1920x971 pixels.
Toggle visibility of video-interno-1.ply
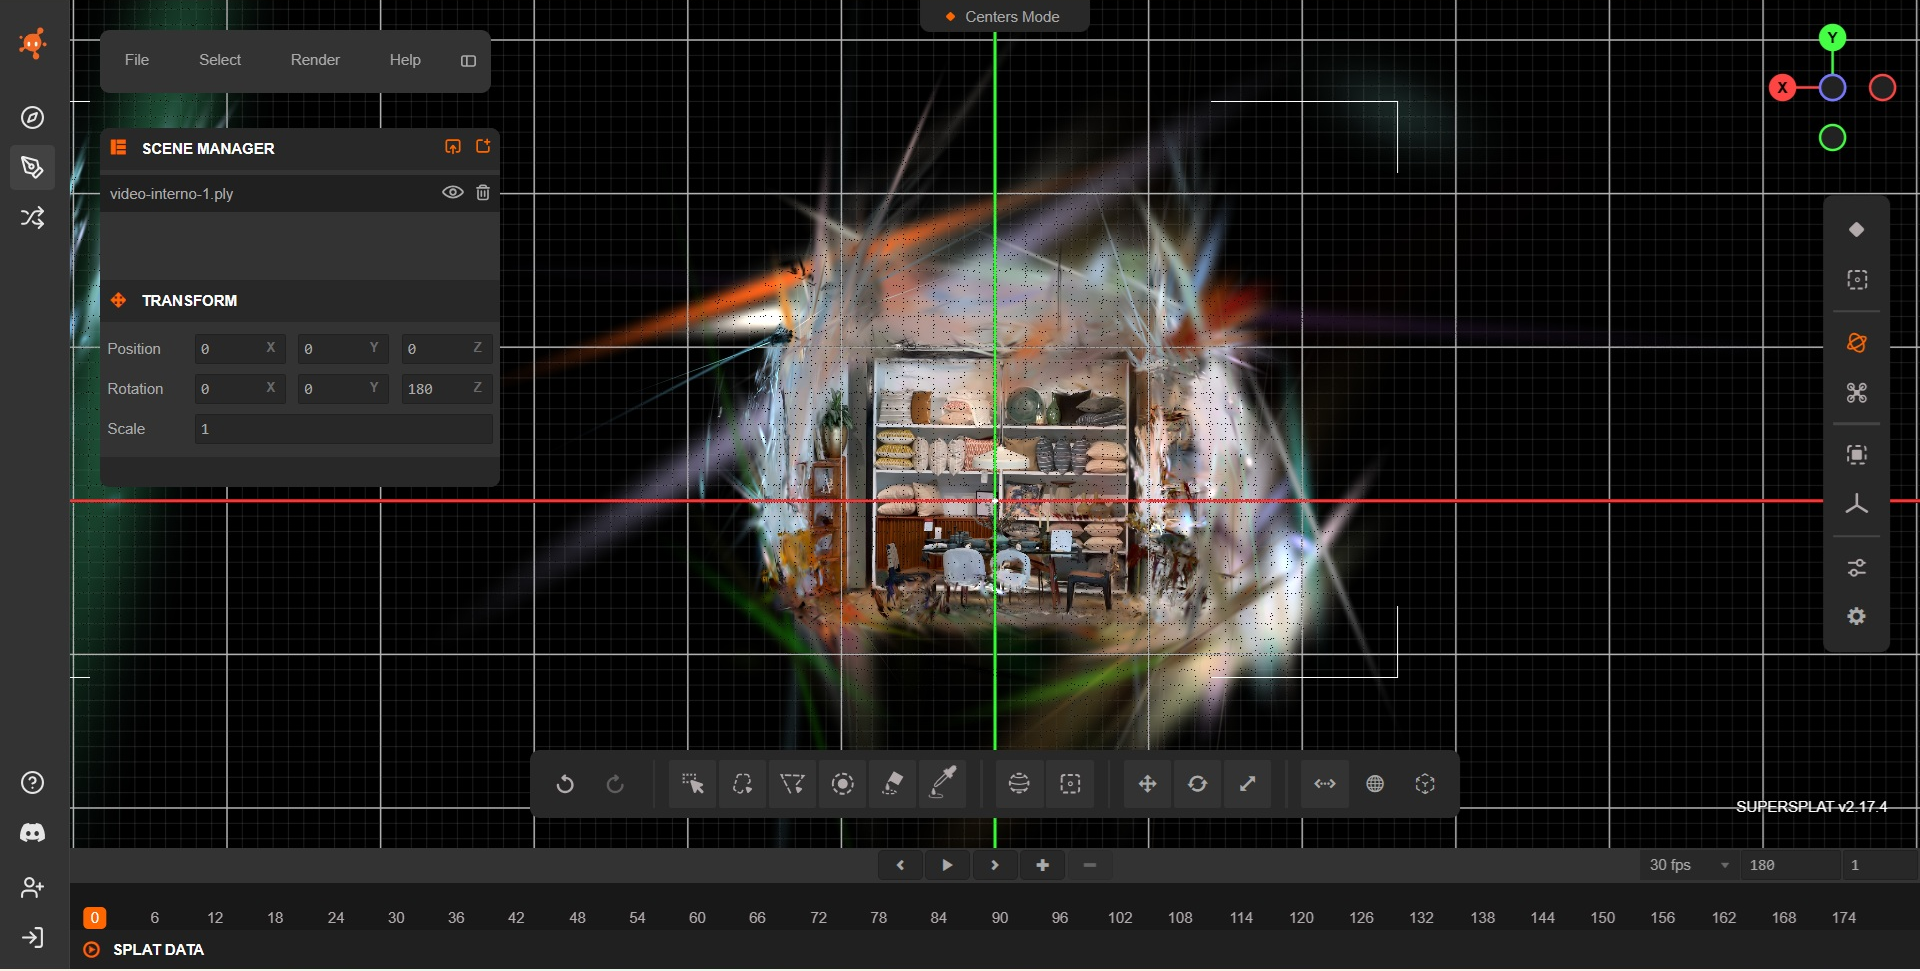[453, 193]
